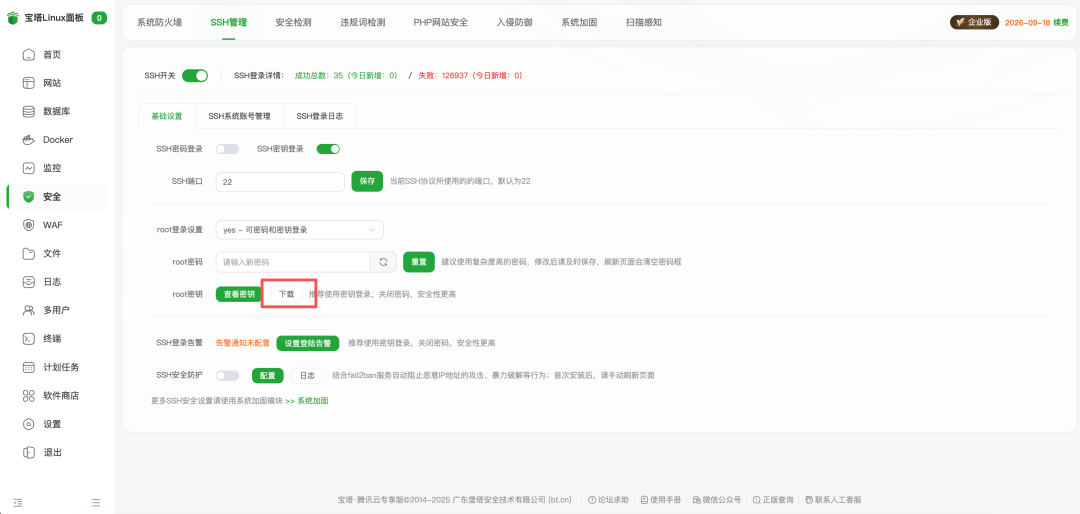
Task: Expand the root登录设置 dropdown
Action: pyautogui.click(x=299, y=230)
